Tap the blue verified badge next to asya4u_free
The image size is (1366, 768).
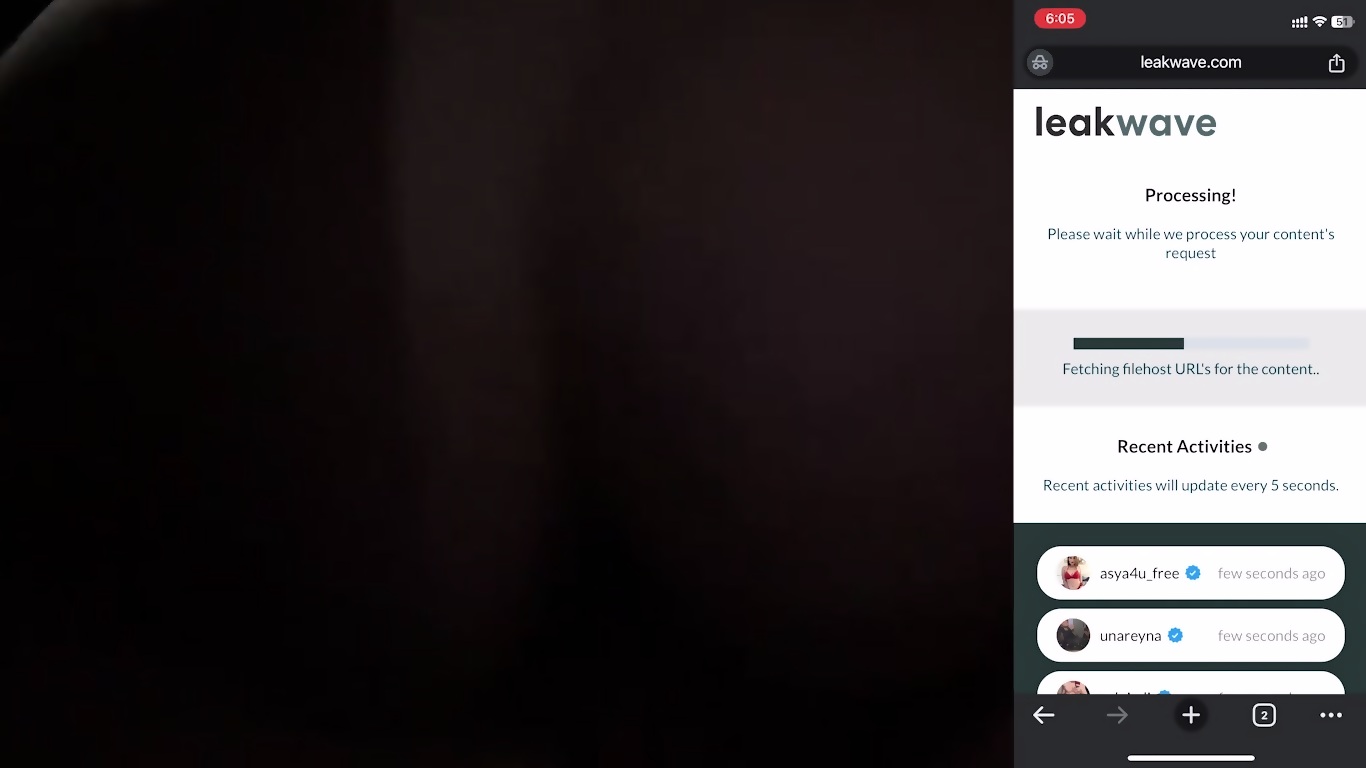coord(1192,573)
